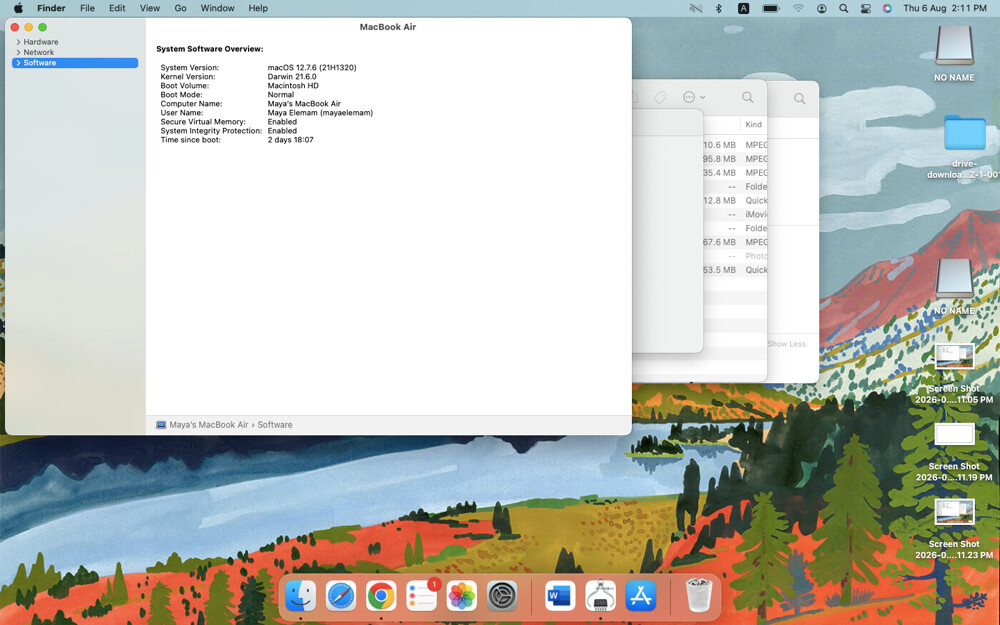Open Spotlight search from menu bar

click(844, 8)
